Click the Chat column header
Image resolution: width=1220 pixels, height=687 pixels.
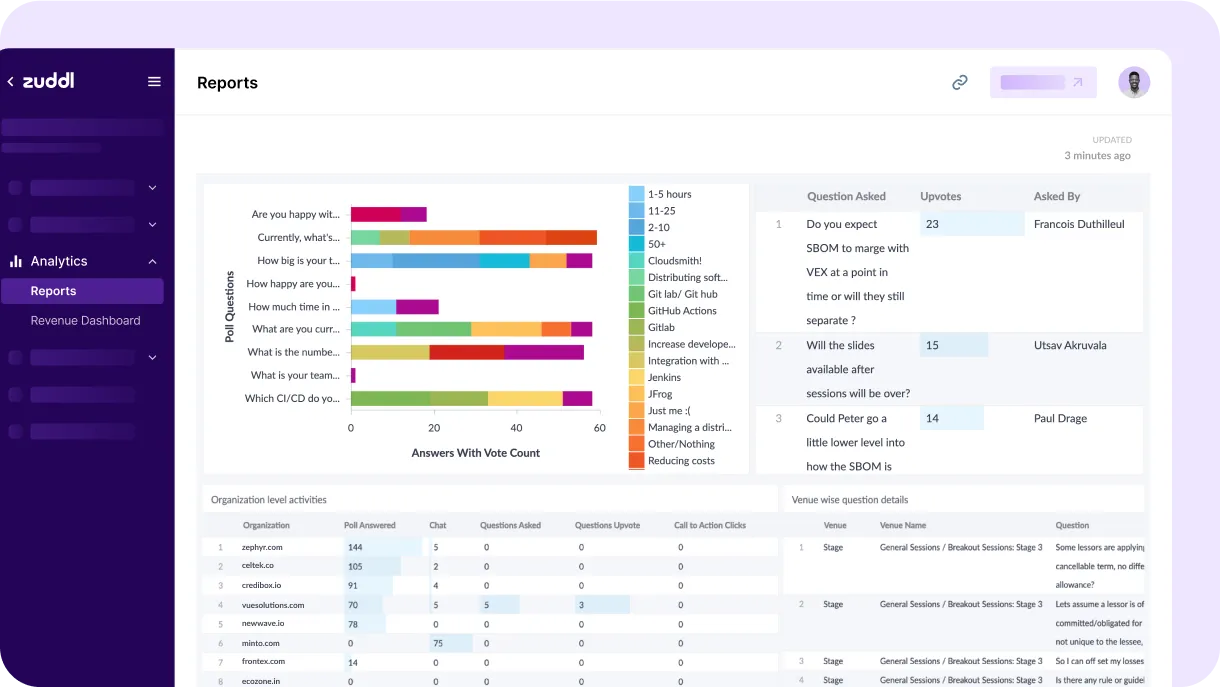(x=438, y=525)
